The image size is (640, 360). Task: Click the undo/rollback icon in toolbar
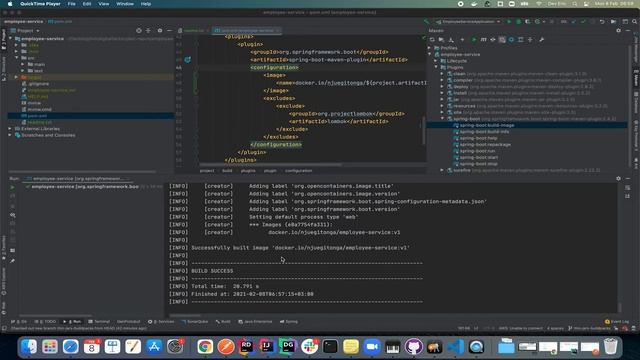602,21
